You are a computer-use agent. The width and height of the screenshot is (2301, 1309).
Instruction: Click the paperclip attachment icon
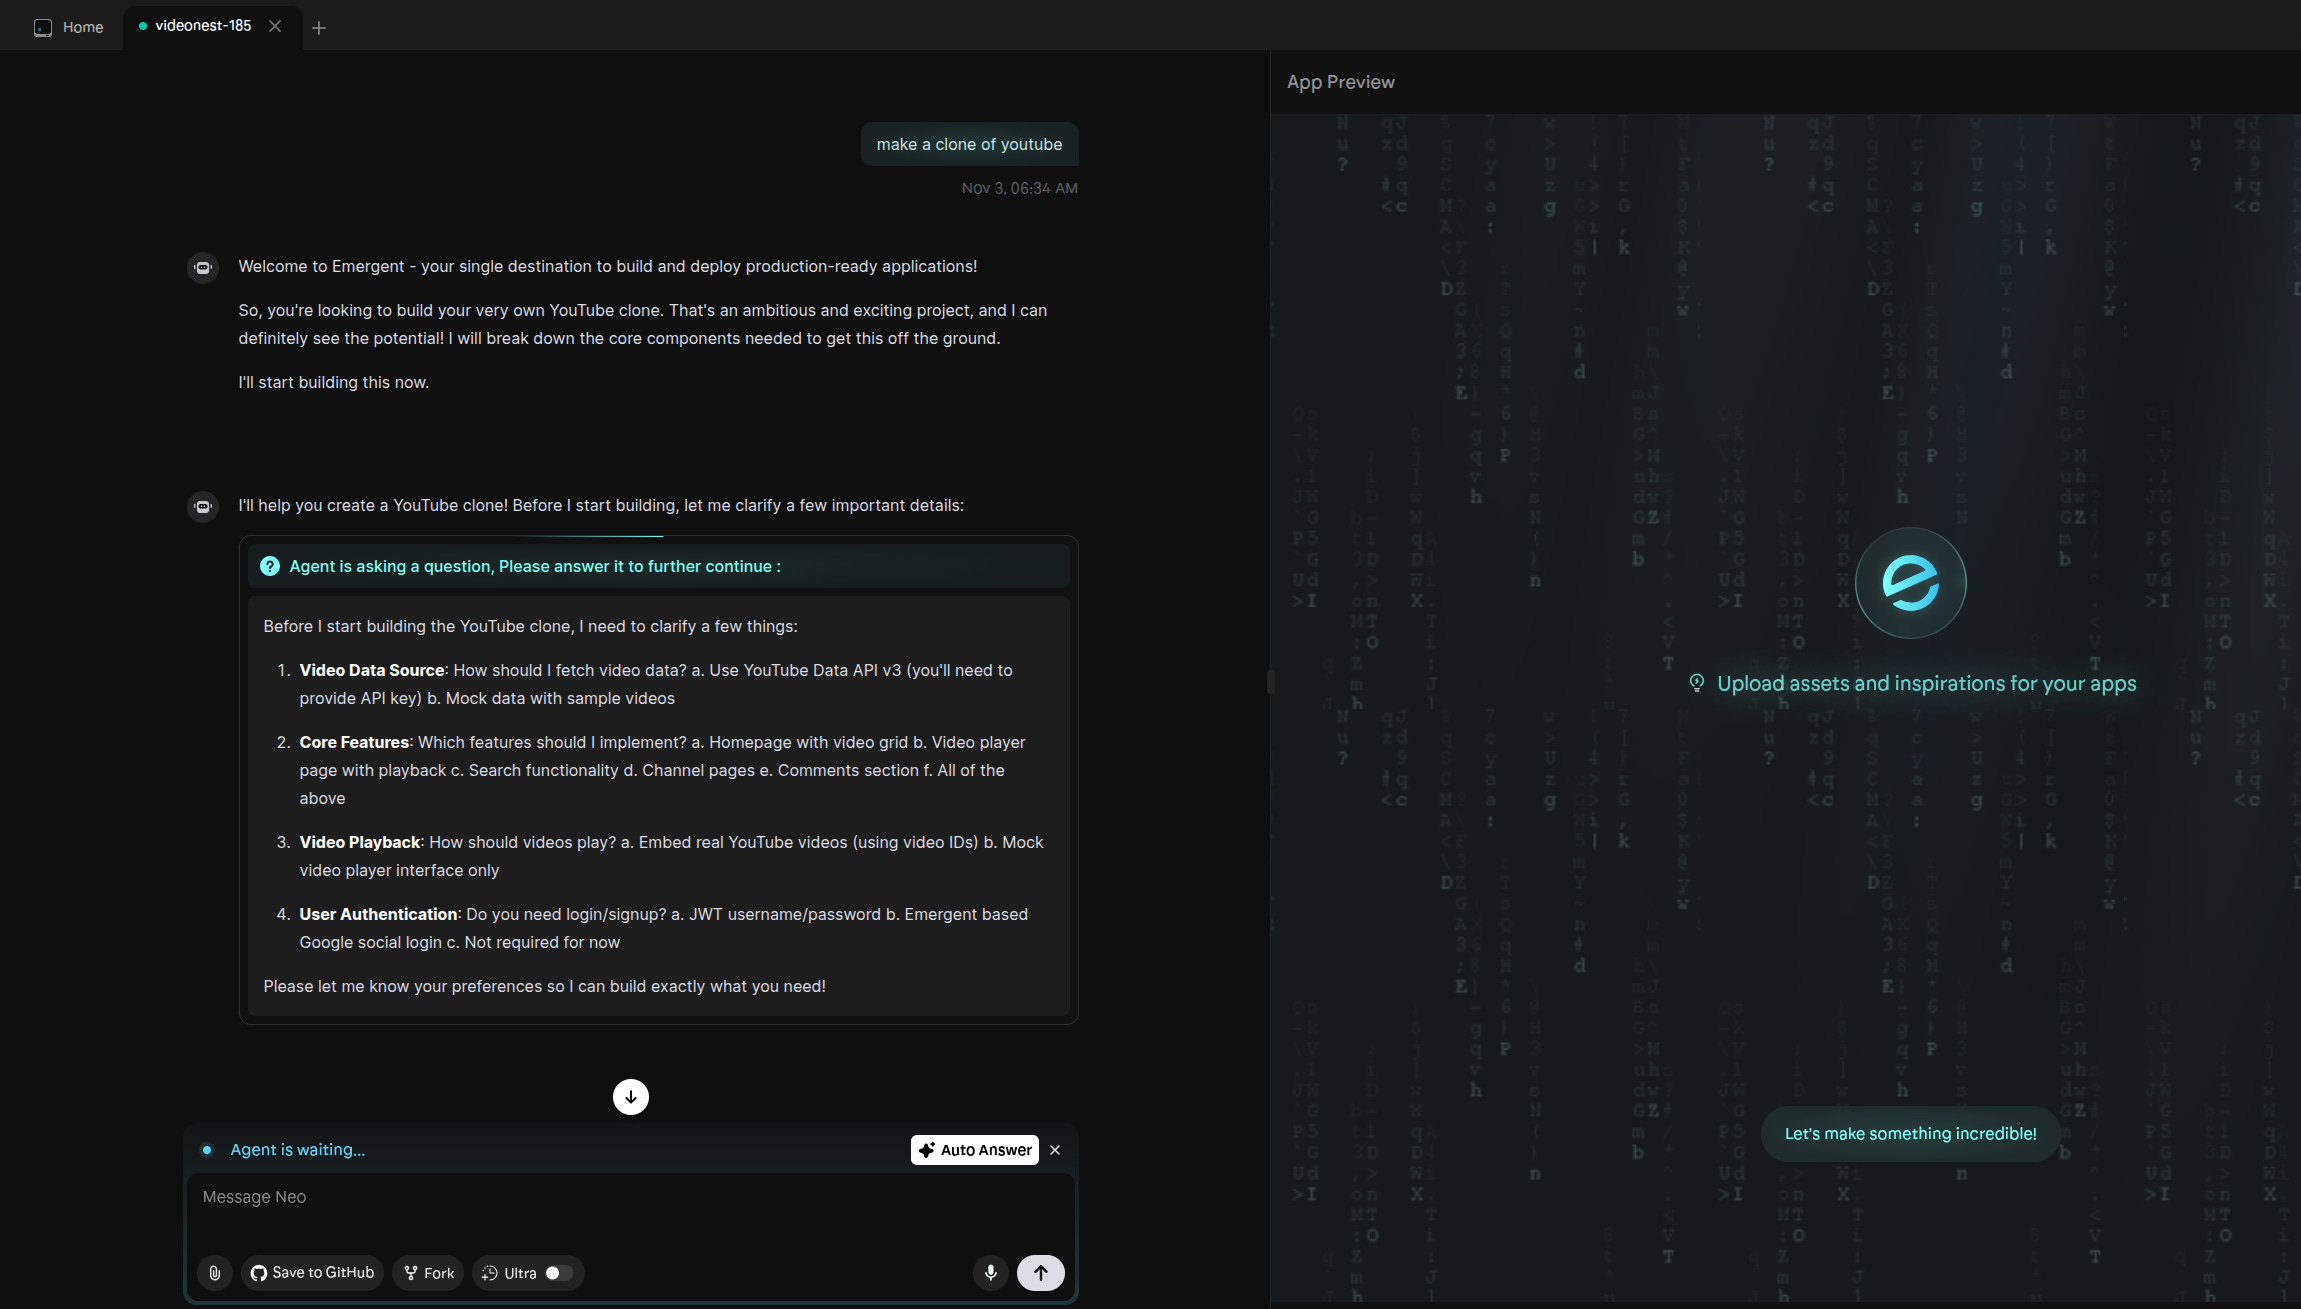click(214, 1273)
